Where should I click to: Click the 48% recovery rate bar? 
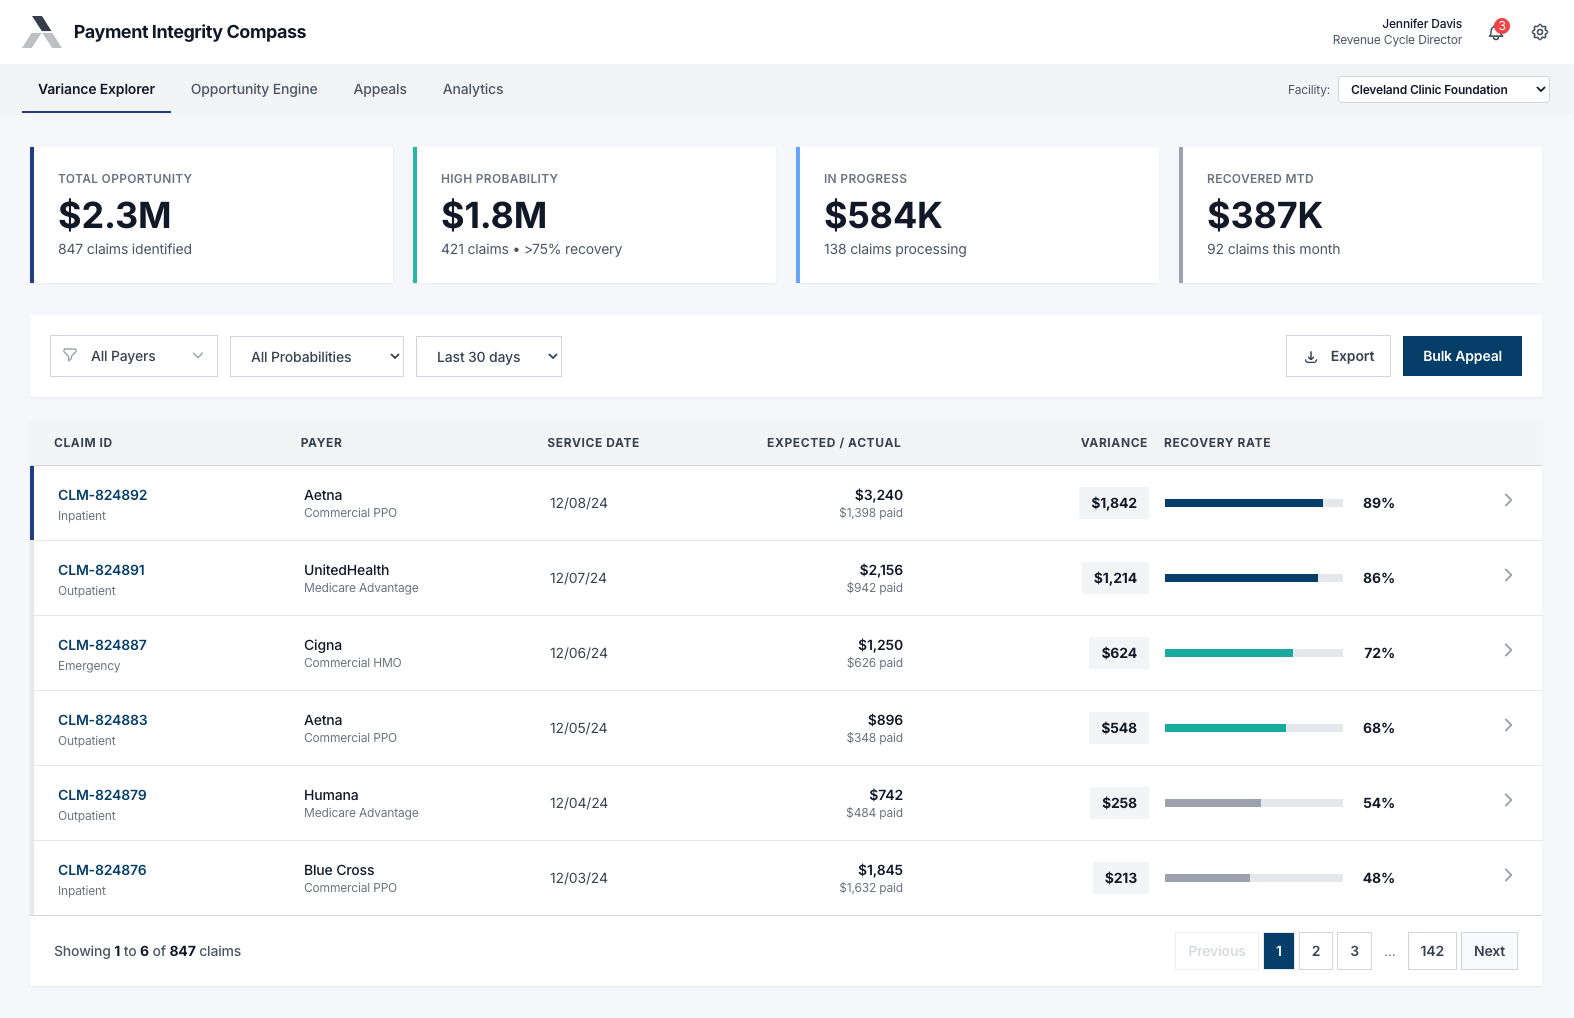(x=1254, y=878)
